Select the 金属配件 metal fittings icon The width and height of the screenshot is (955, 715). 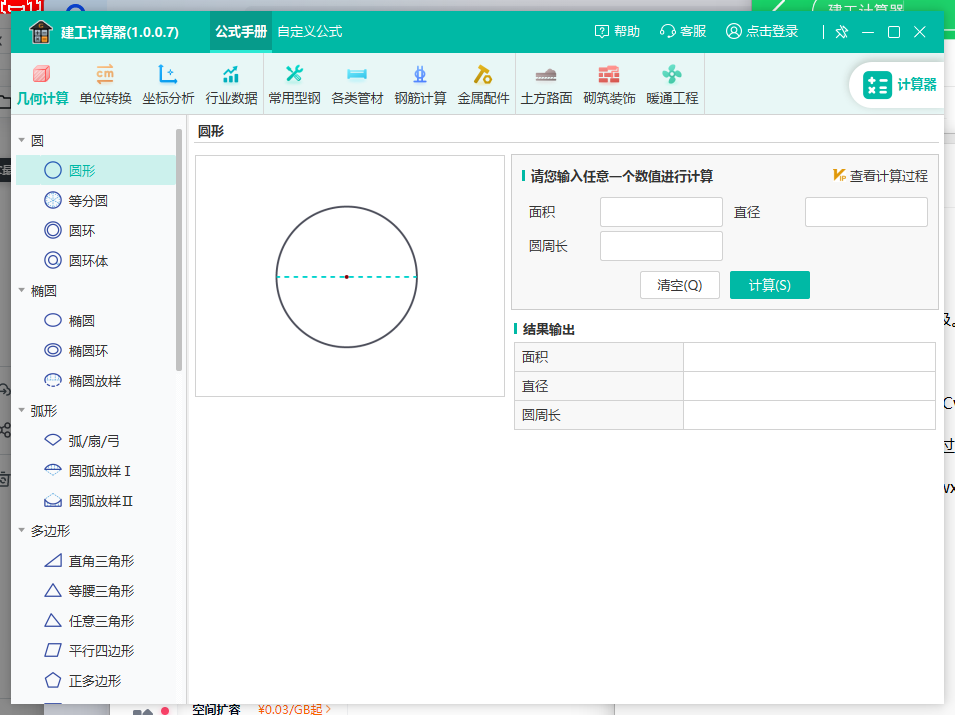483,84
